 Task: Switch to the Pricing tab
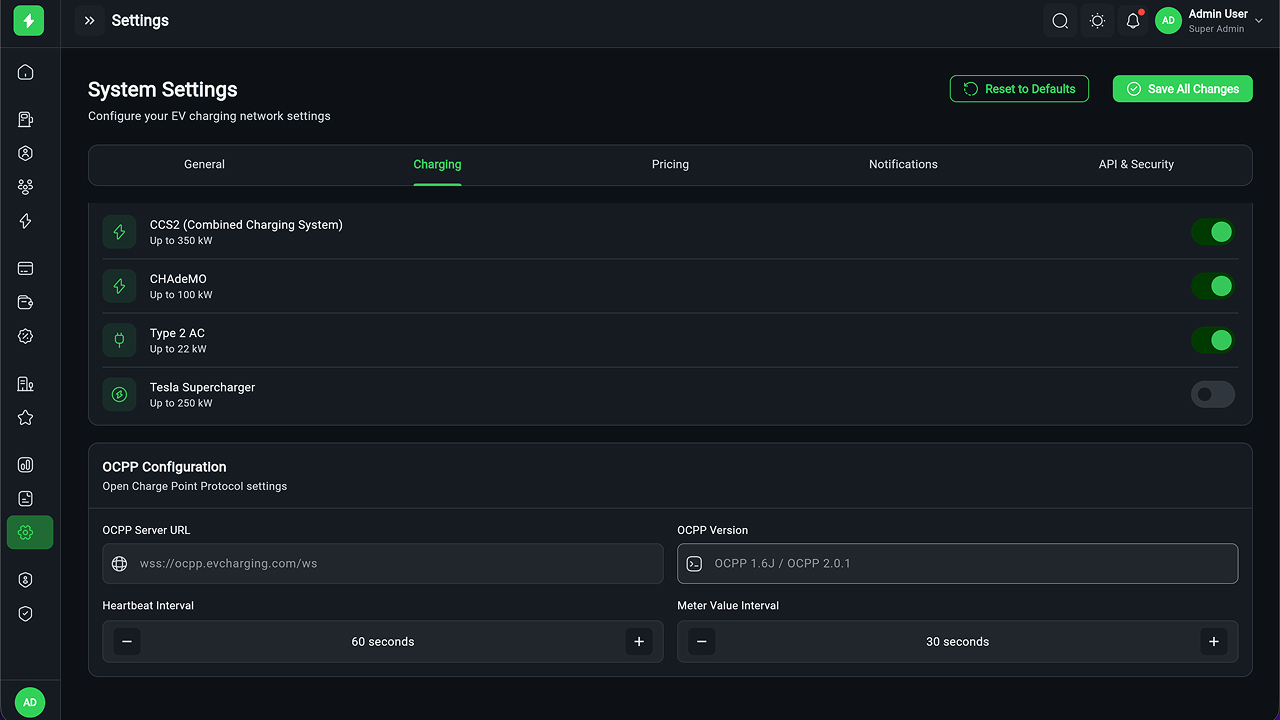tap(670, 165)
